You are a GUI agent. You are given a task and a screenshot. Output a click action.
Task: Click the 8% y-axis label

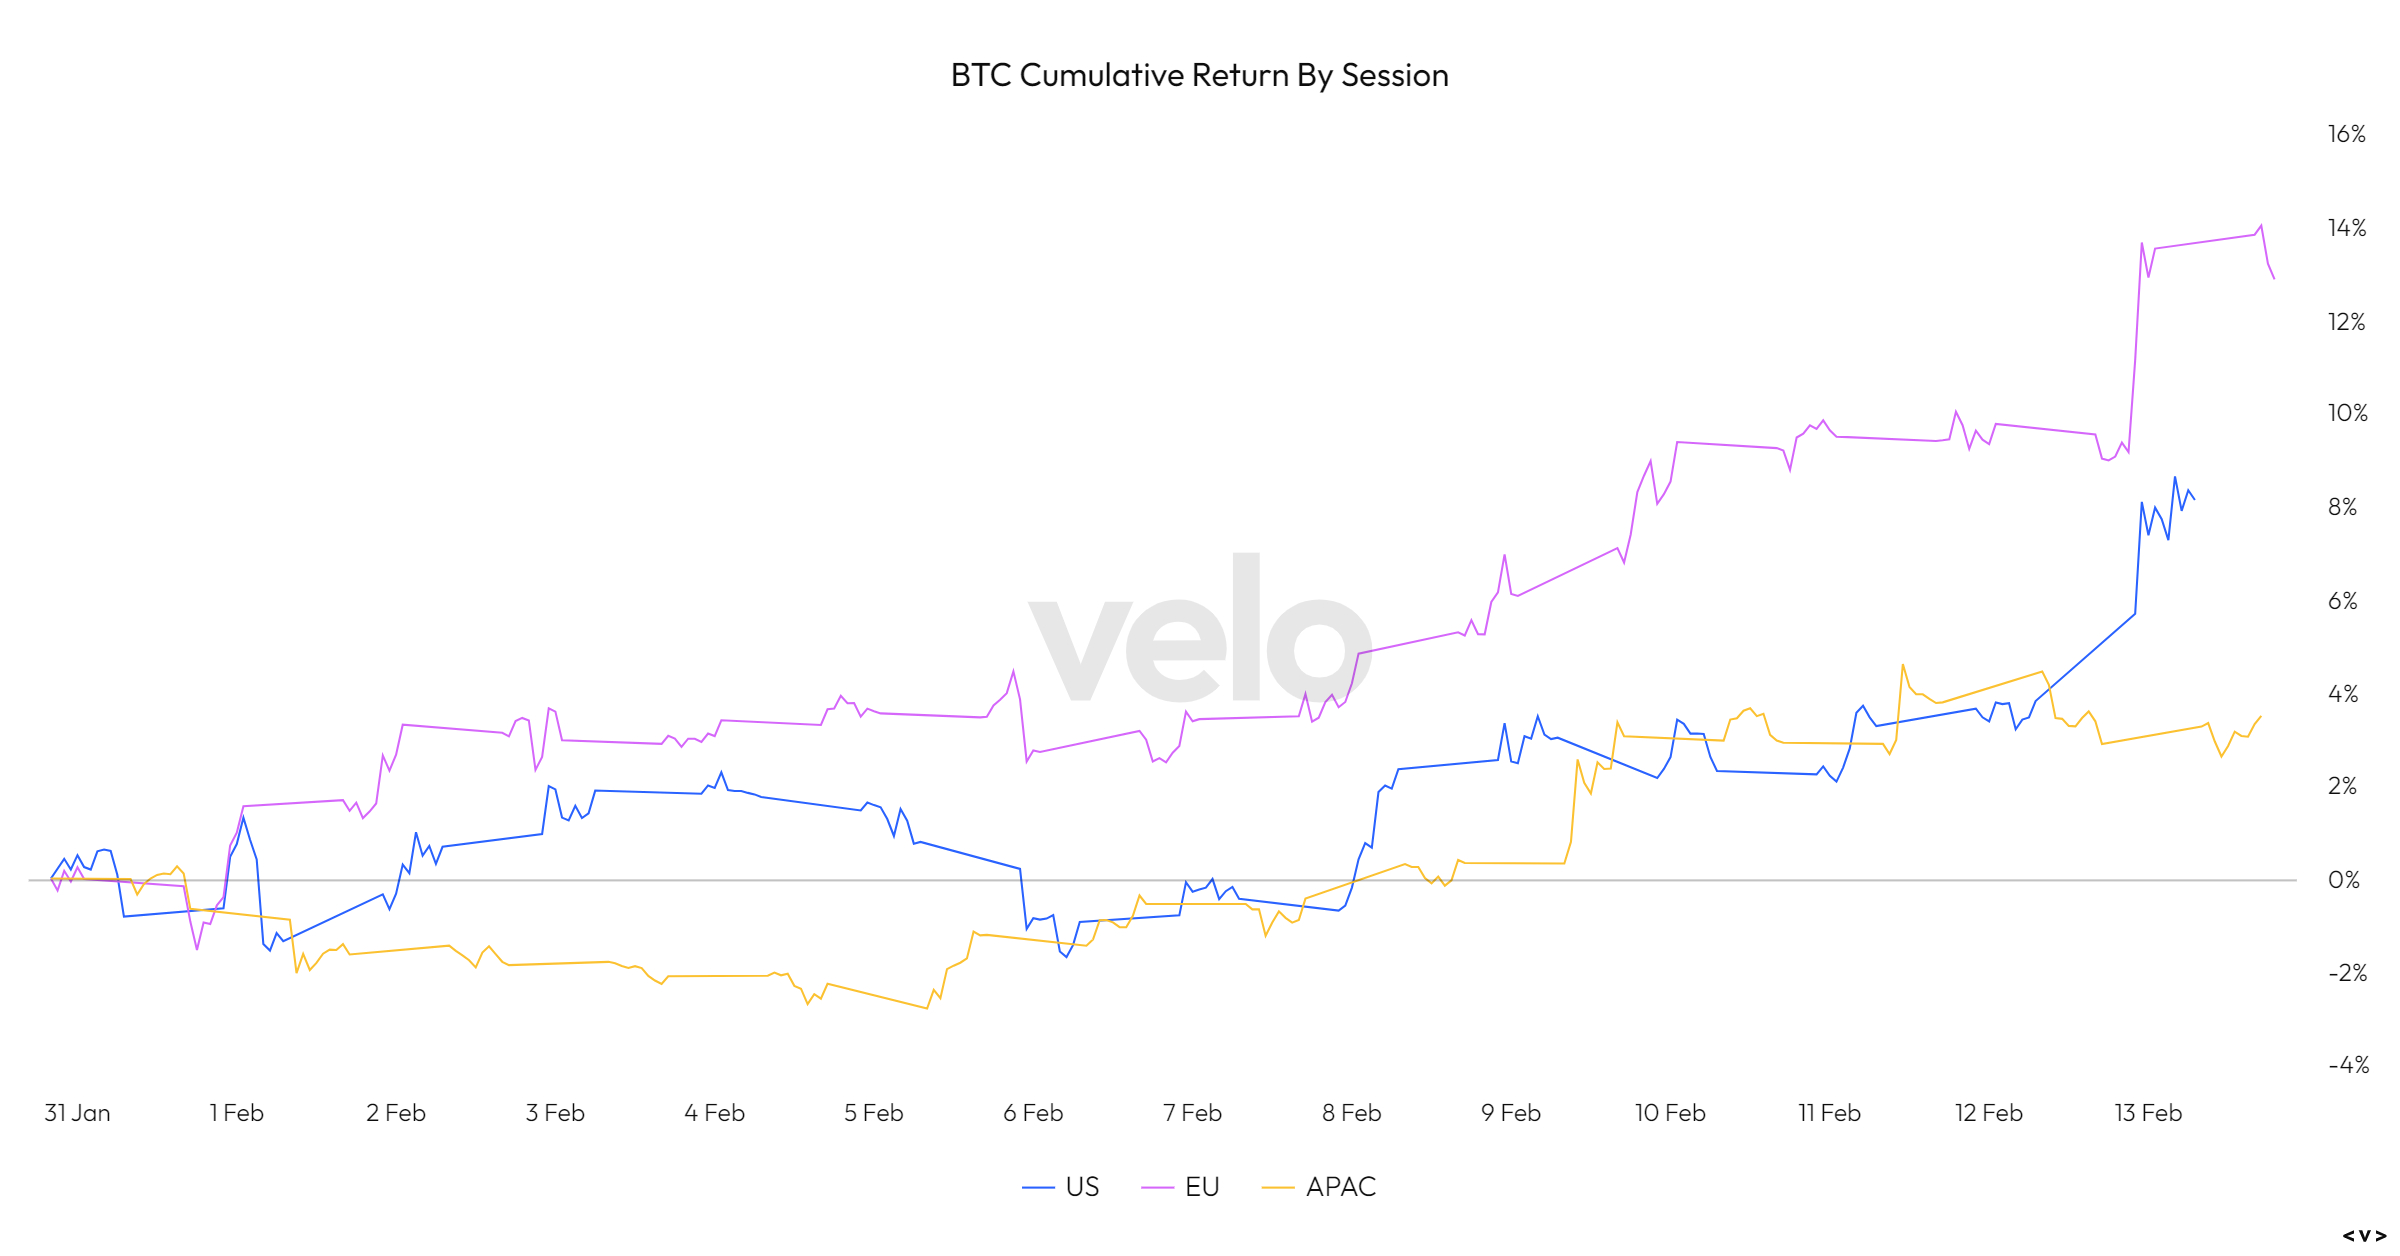click(x=2342, y=507)
